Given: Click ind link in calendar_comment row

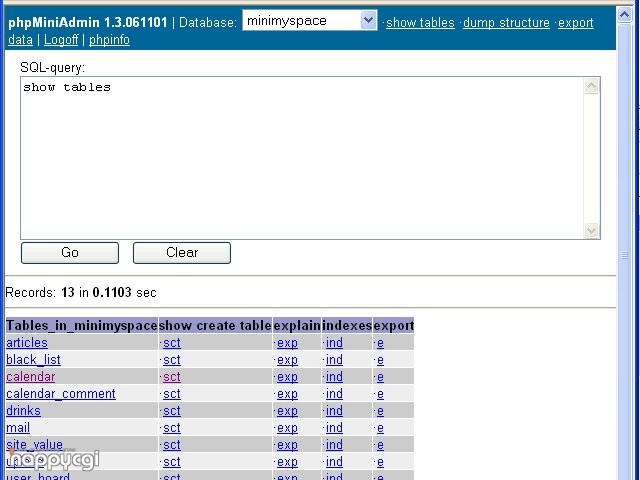Looking at the screenshot, I should (334, 394).
